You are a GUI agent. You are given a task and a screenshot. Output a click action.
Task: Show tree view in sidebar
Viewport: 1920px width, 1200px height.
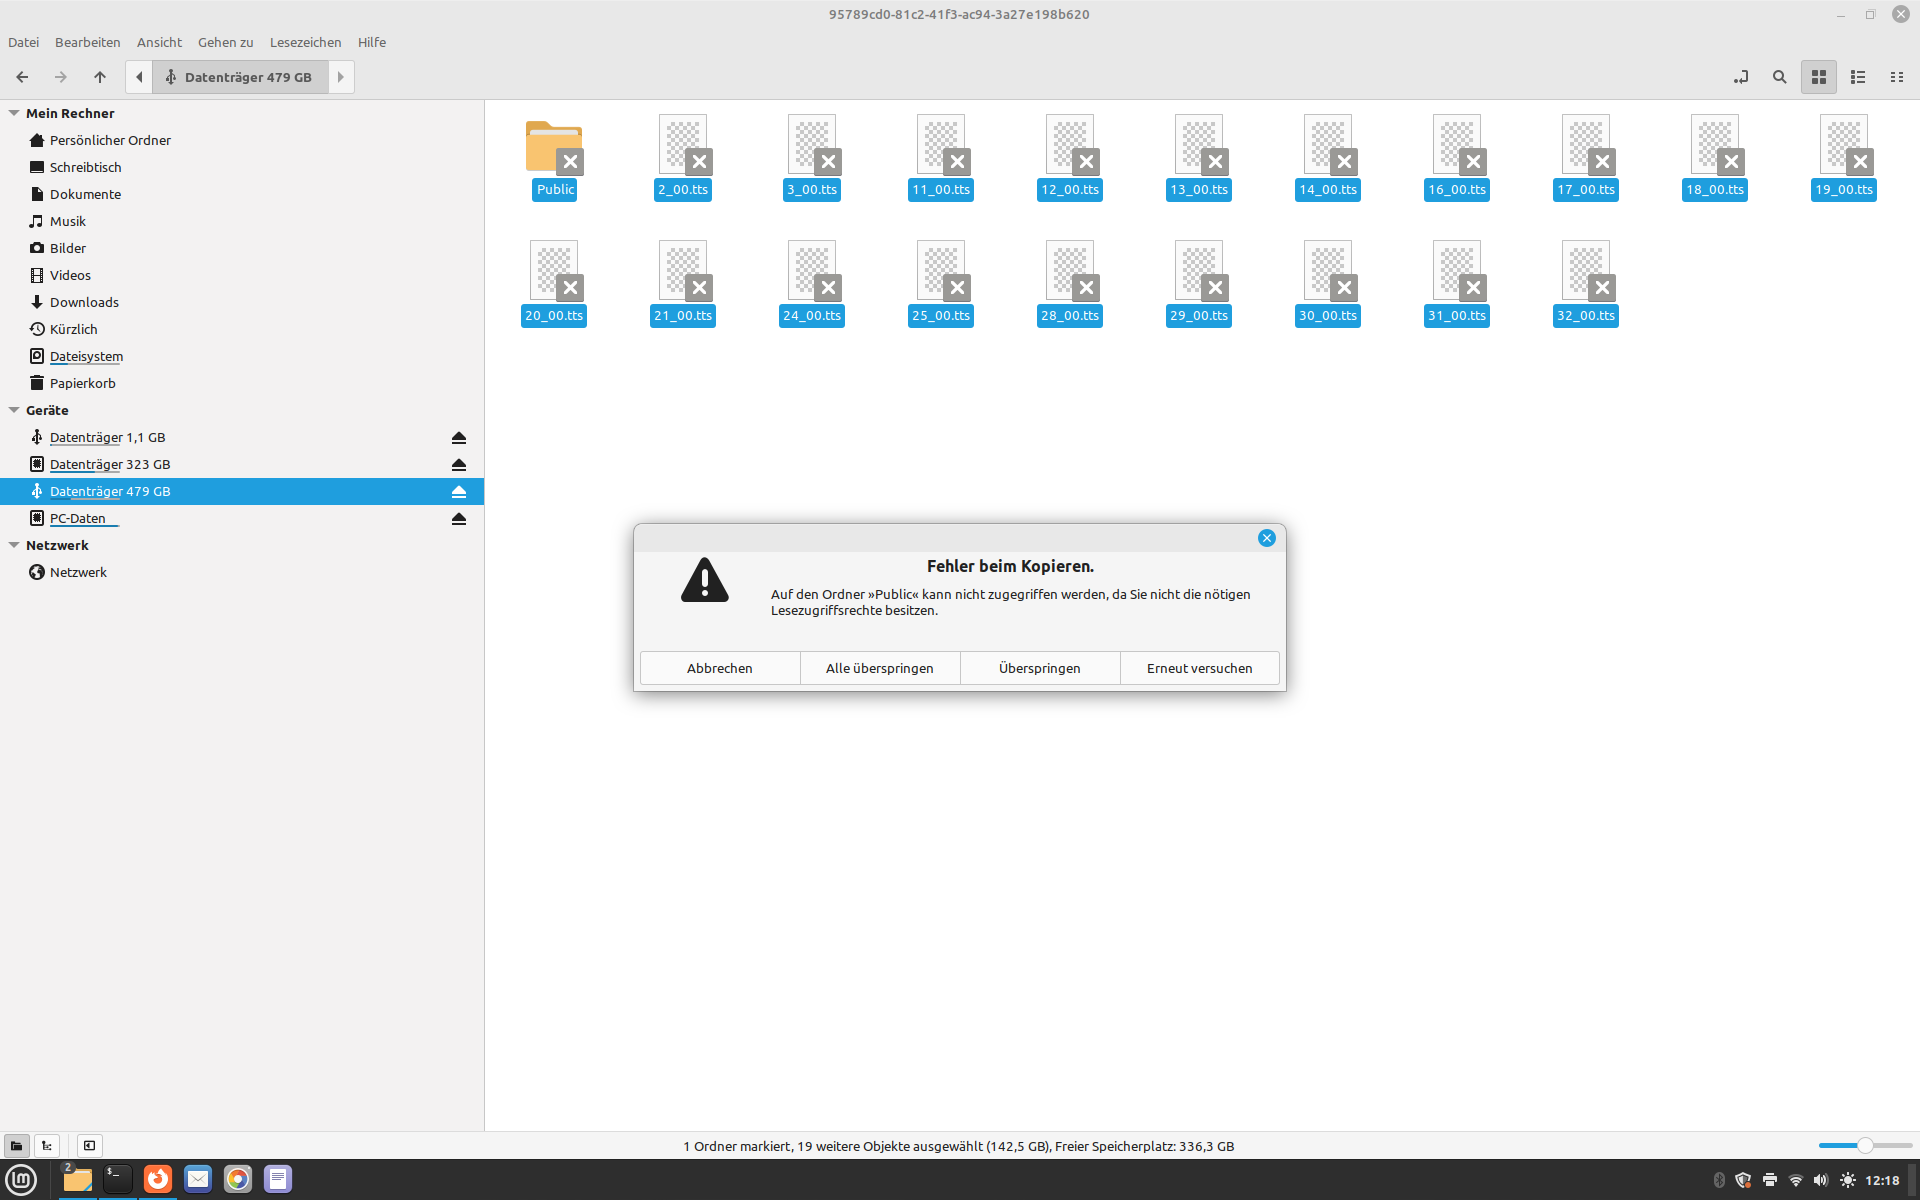pyautogui.click(x=47, y=1146)
